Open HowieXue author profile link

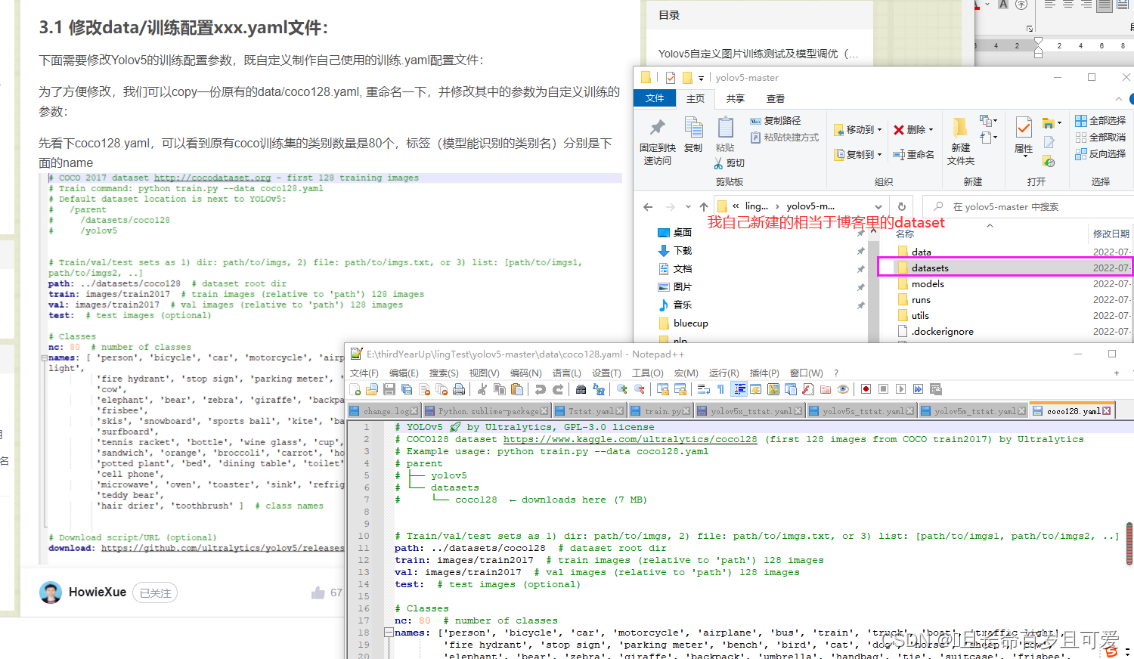[97, 592]
